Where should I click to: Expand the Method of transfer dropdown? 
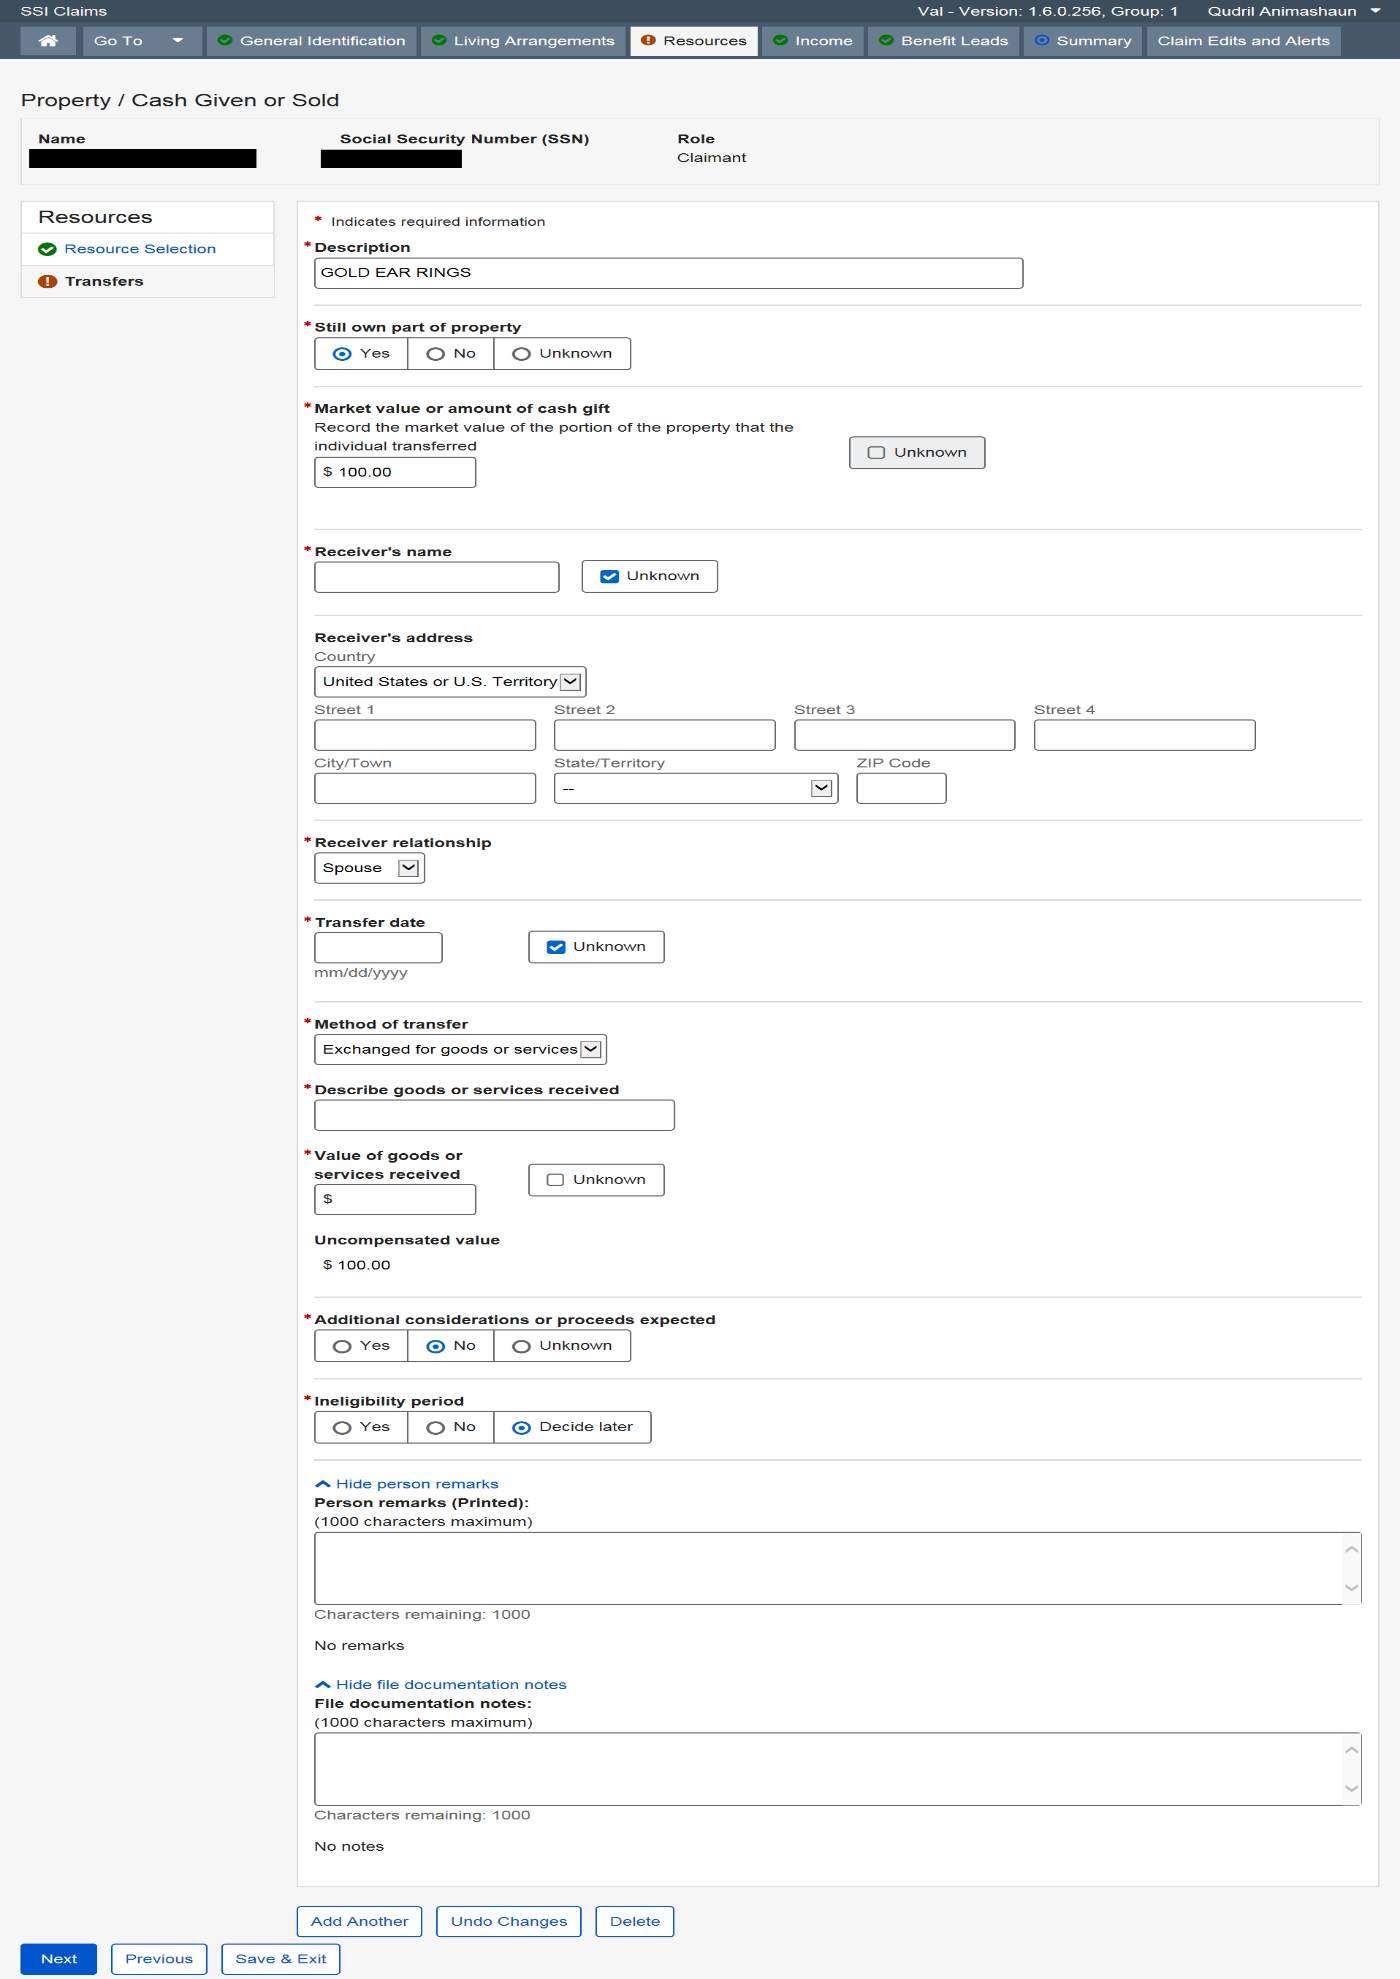(460, 1049)
